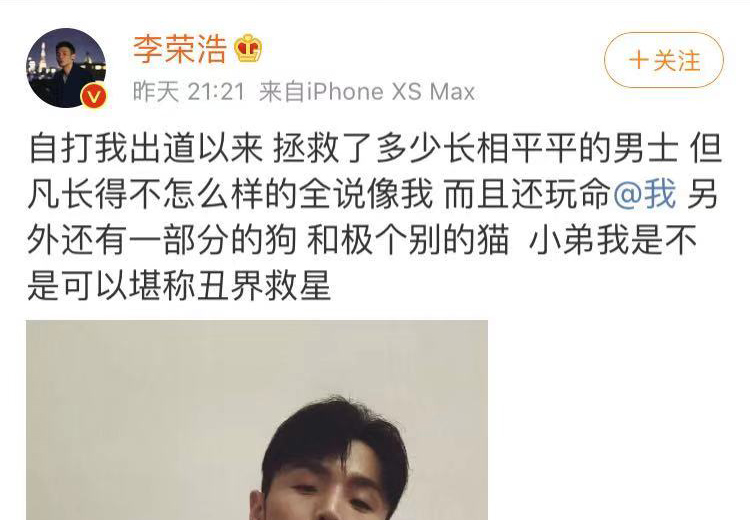The height and width of the screenshot is (520, 750).
Task: Tap the orange verified V badge
Action: 94,97
